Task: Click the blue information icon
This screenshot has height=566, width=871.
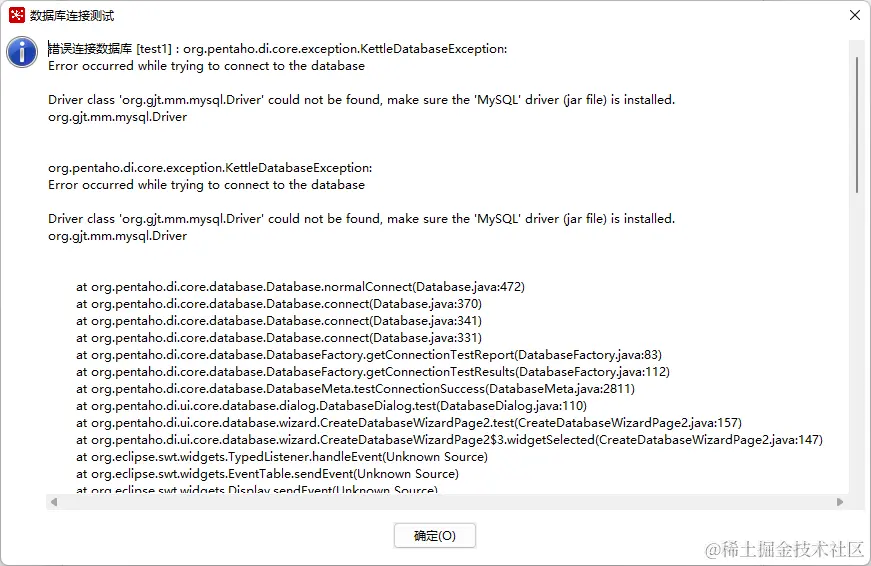Action: tap(22, 52)
